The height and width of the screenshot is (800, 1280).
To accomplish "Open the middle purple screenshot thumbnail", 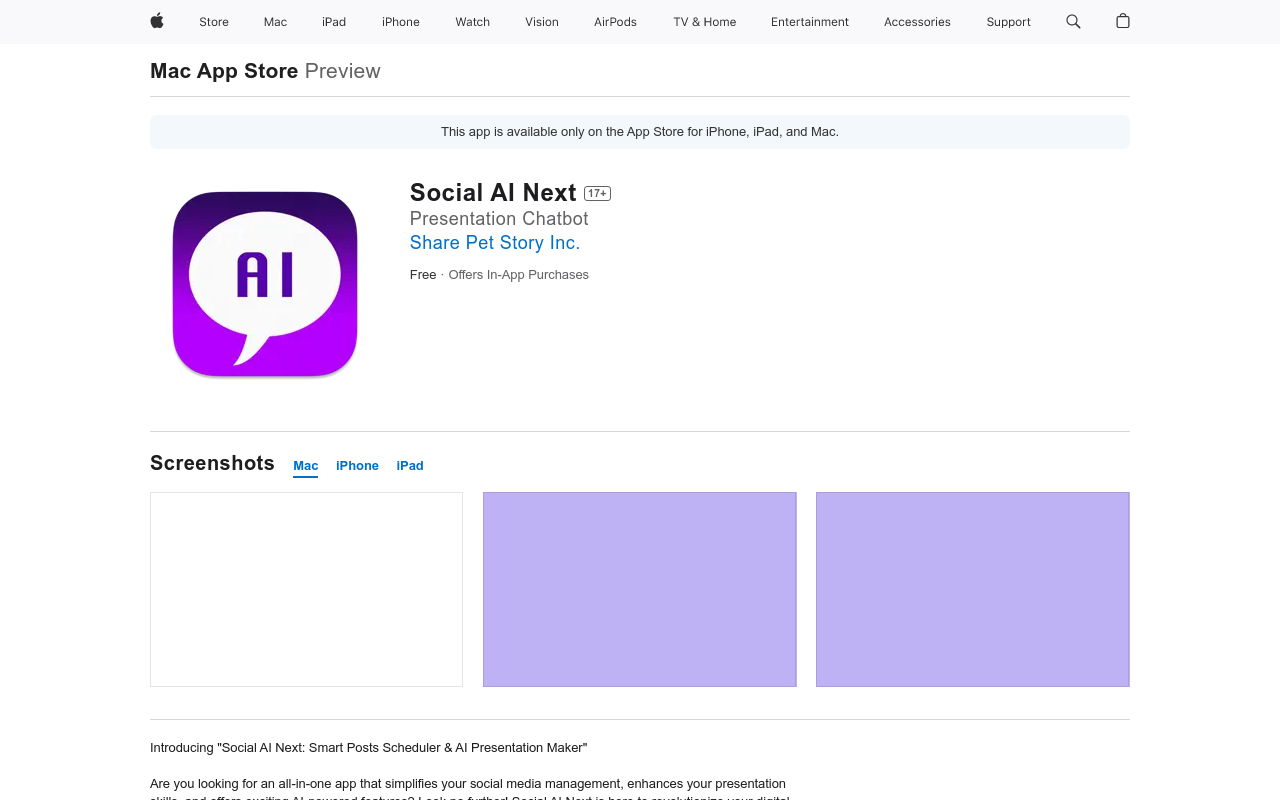I will (640, 589).
